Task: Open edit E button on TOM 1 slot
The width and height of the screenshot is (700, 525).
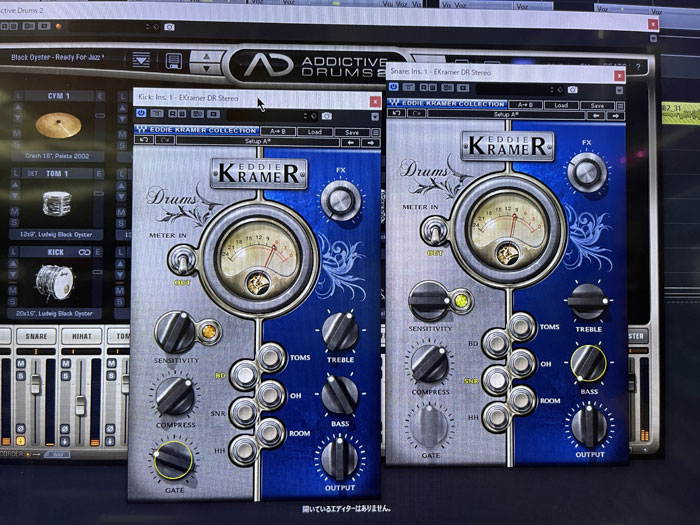Action: 99,174
